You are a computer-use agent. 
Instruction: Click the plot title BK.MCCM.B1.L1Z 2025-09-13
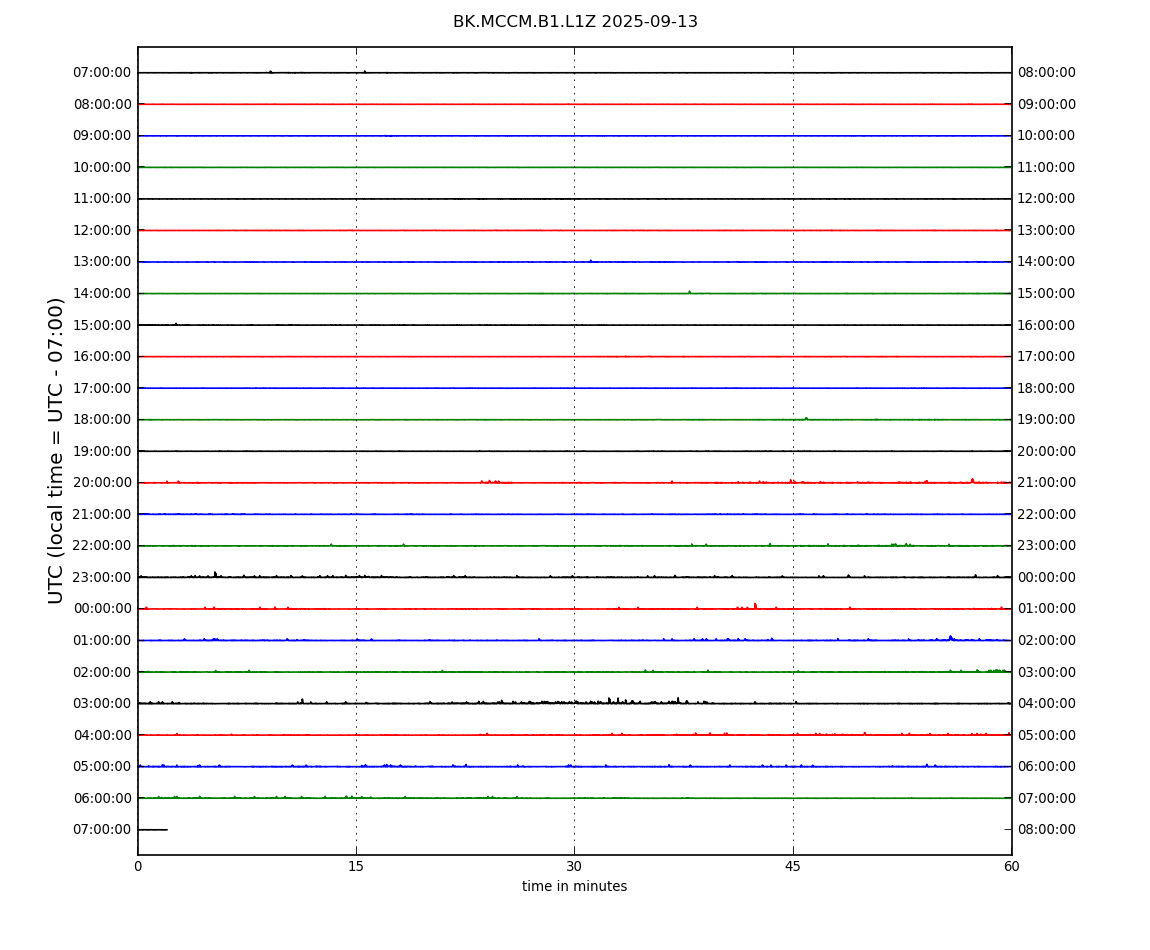[575, 22]
